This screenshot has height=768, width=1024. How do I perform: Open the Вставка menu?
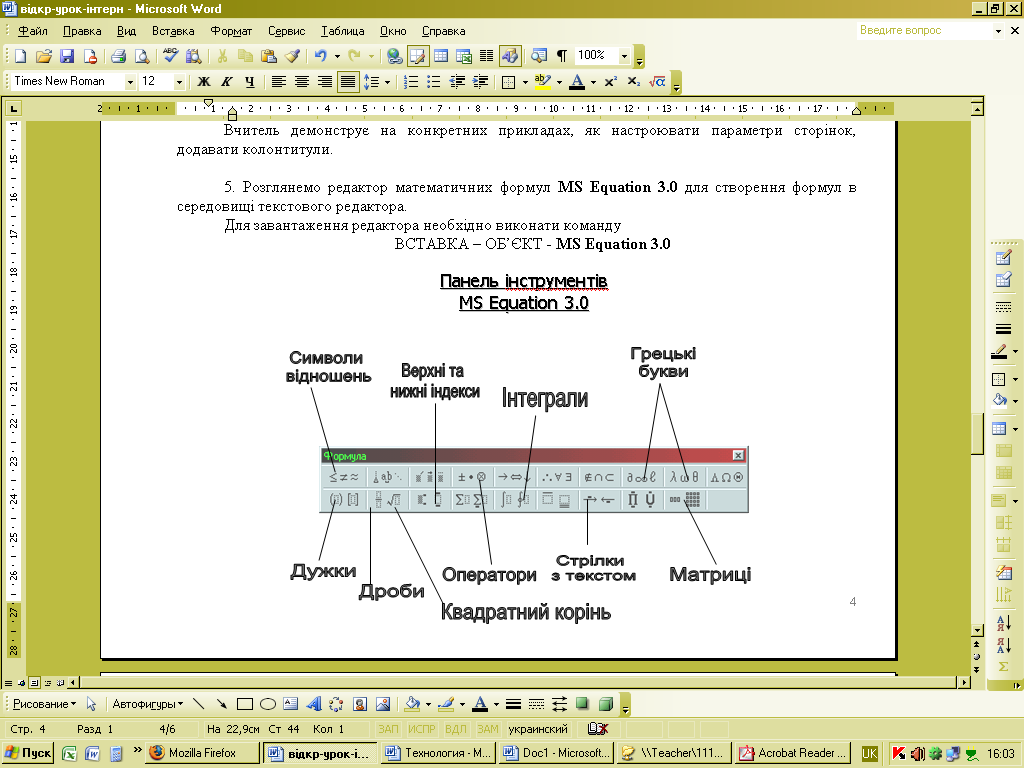point(173,31)
